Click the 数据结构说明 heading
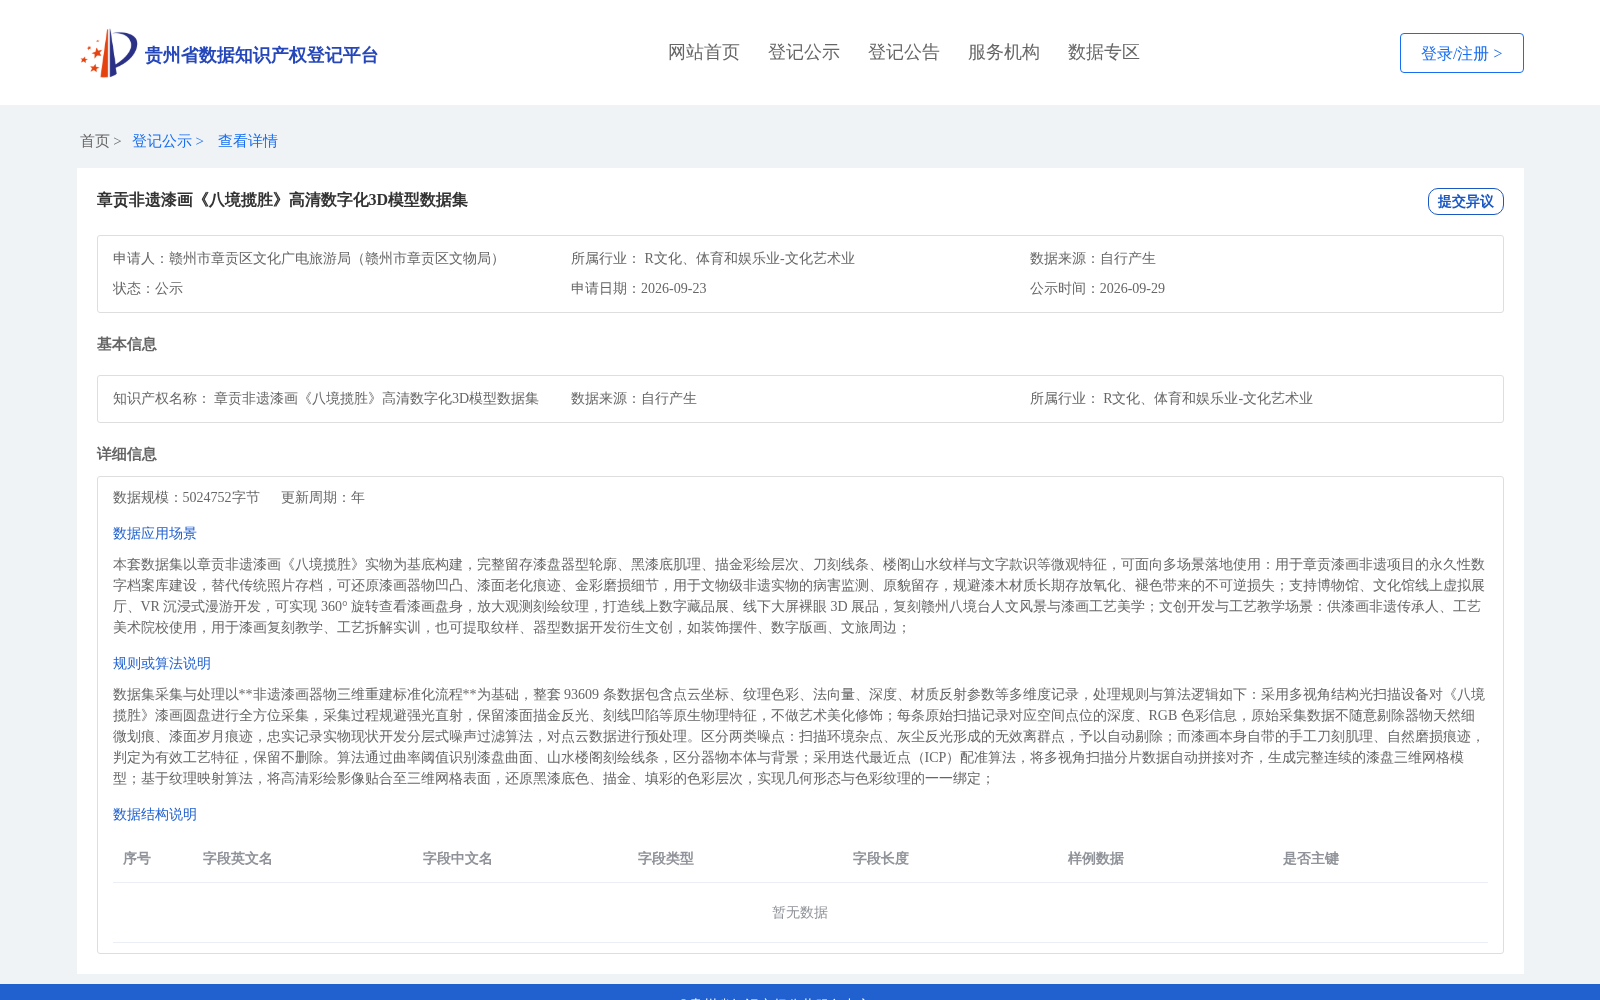The width and height of the screenshot is (1600, 1000). coord(155,815)
